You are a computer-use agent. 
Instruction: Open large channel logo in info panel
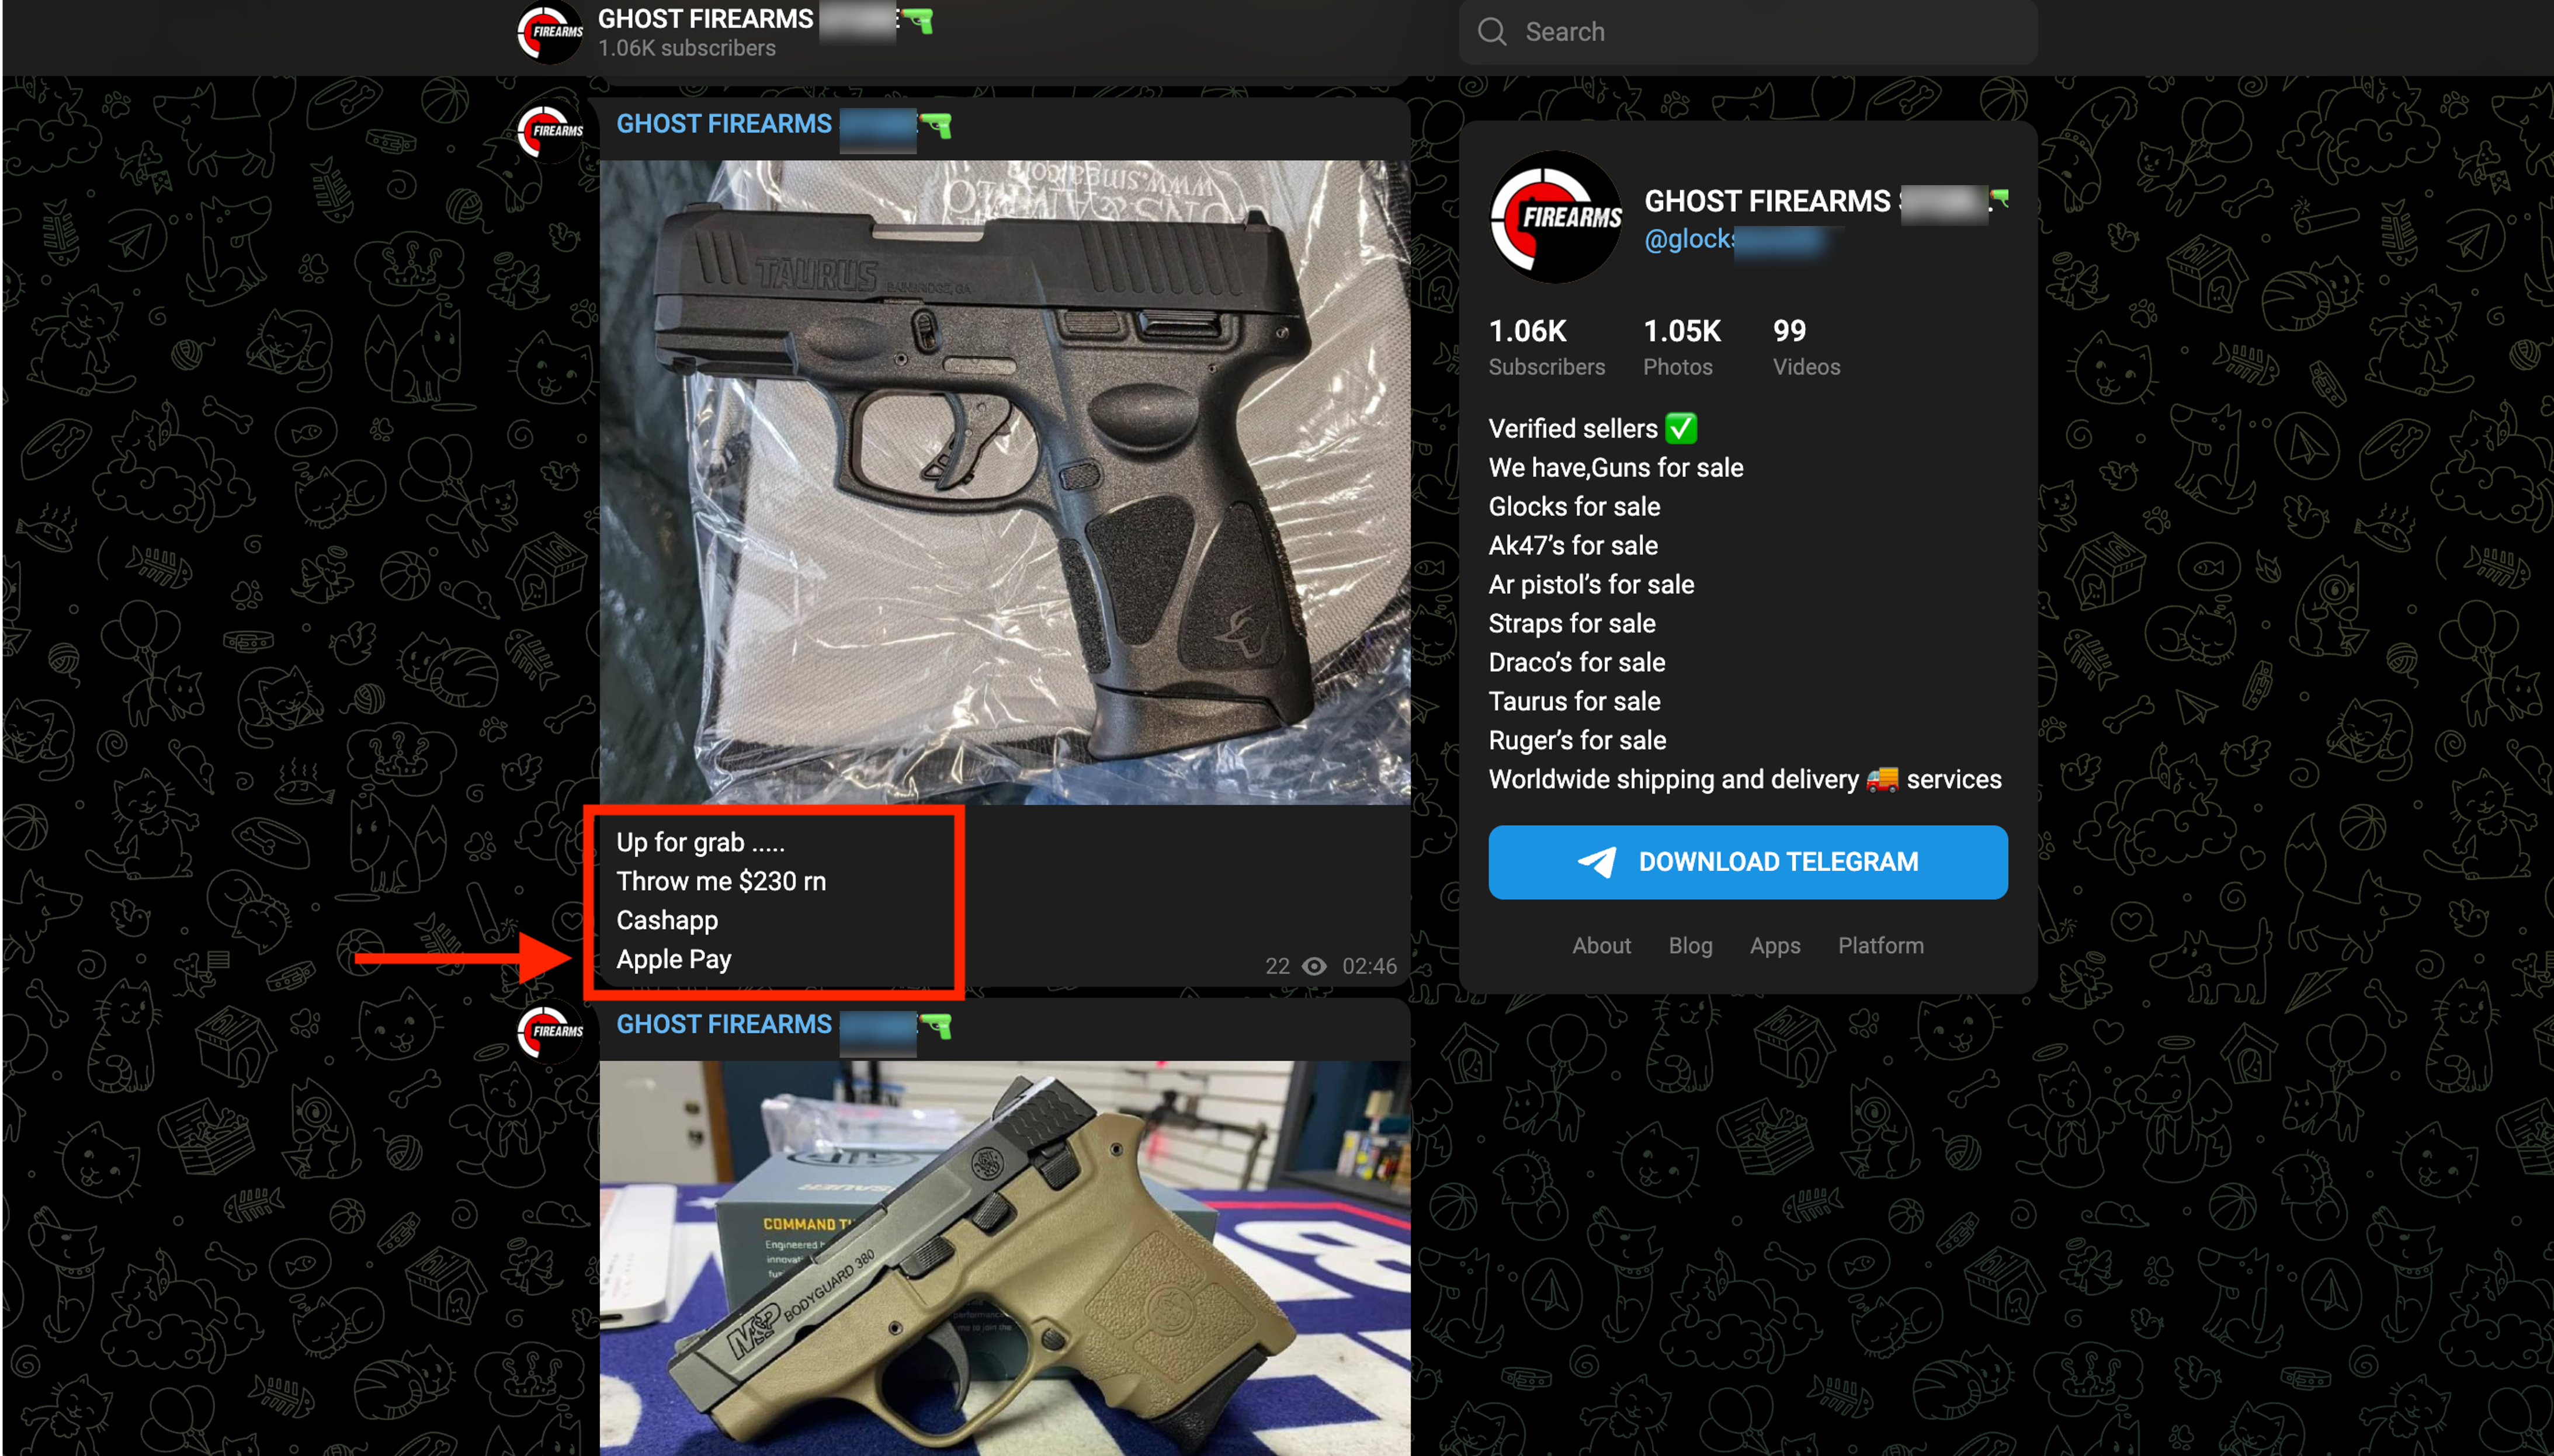click(x=1555, y=216)
